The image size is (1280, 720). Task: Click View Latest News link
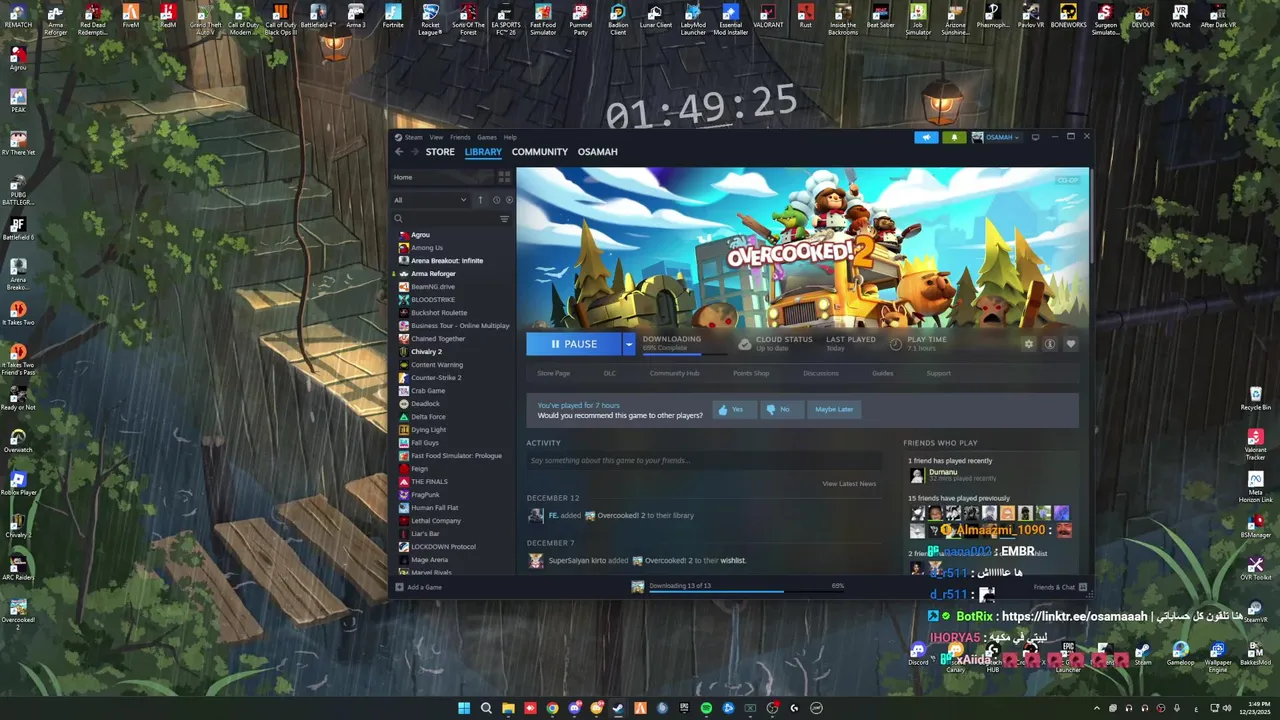(x=849, y=484)
